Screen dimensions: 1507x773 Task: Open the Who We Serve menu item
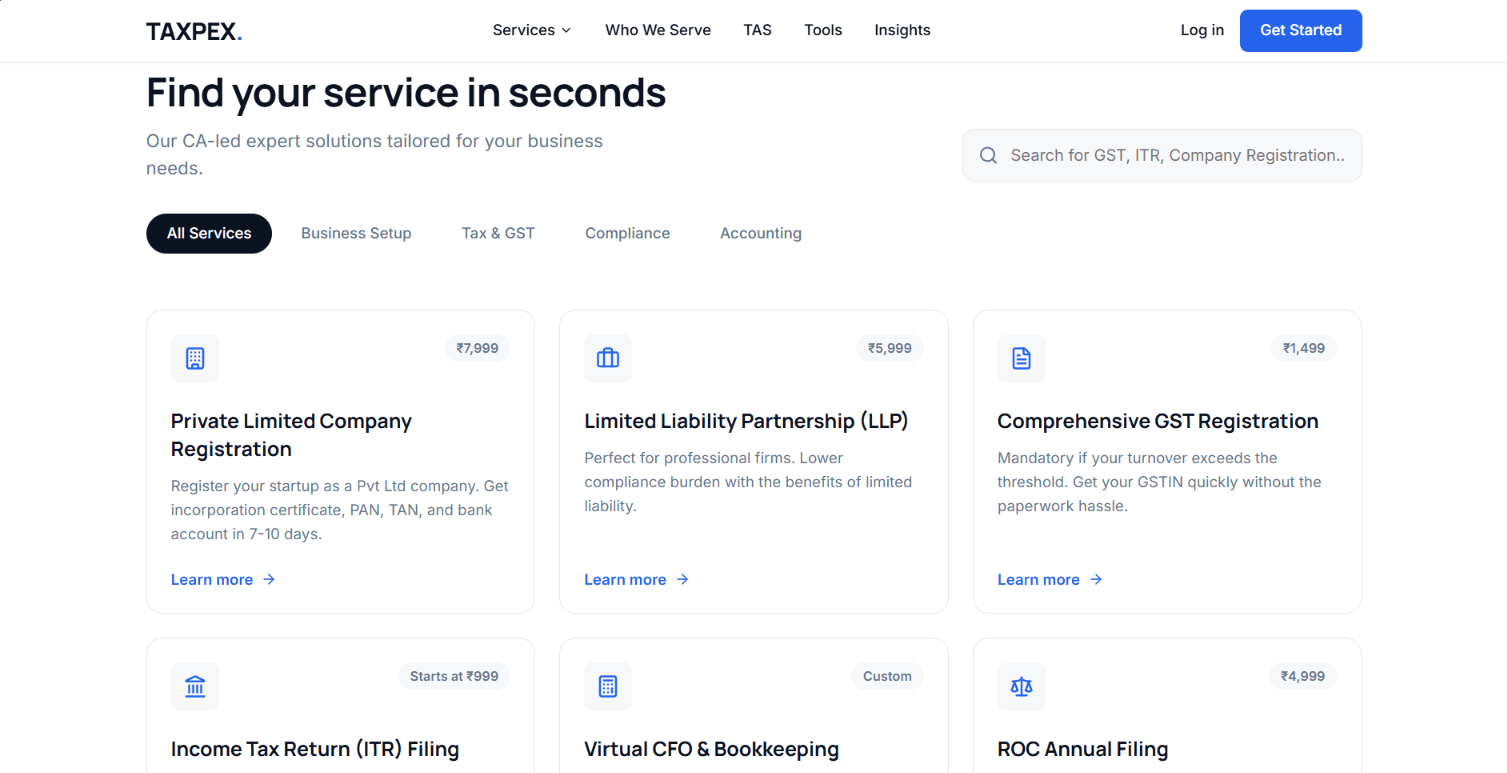pyautogui.click(x=658, y=30)
